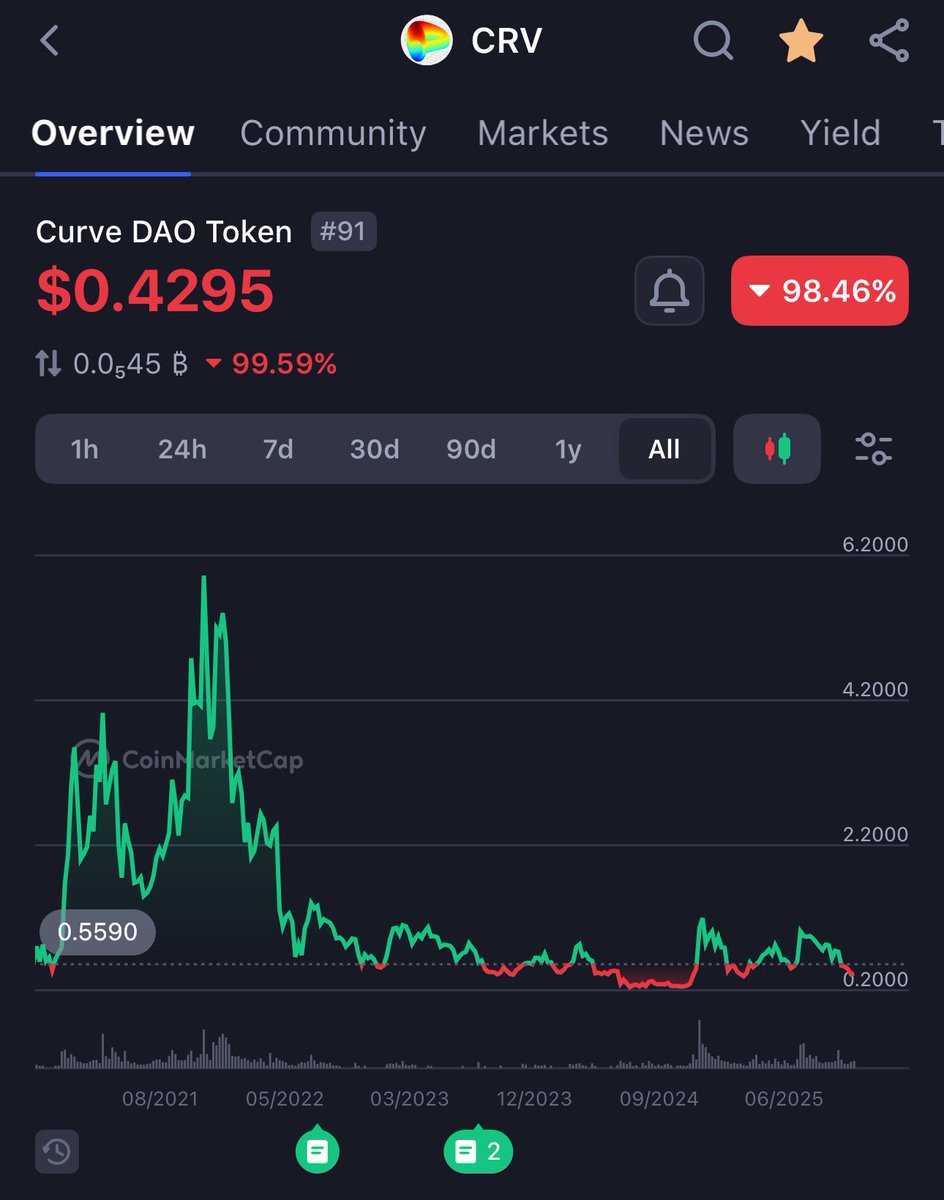Open the Yield tab
Image resolution: width=944 pixels, height=1200 pixels.
[x=840, y=133]
